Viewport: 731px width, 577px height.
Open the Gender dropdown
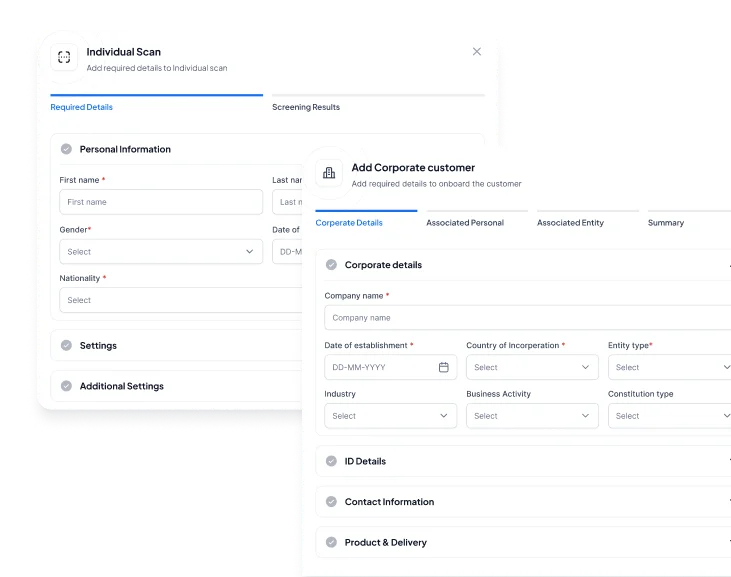click(160, 252)
